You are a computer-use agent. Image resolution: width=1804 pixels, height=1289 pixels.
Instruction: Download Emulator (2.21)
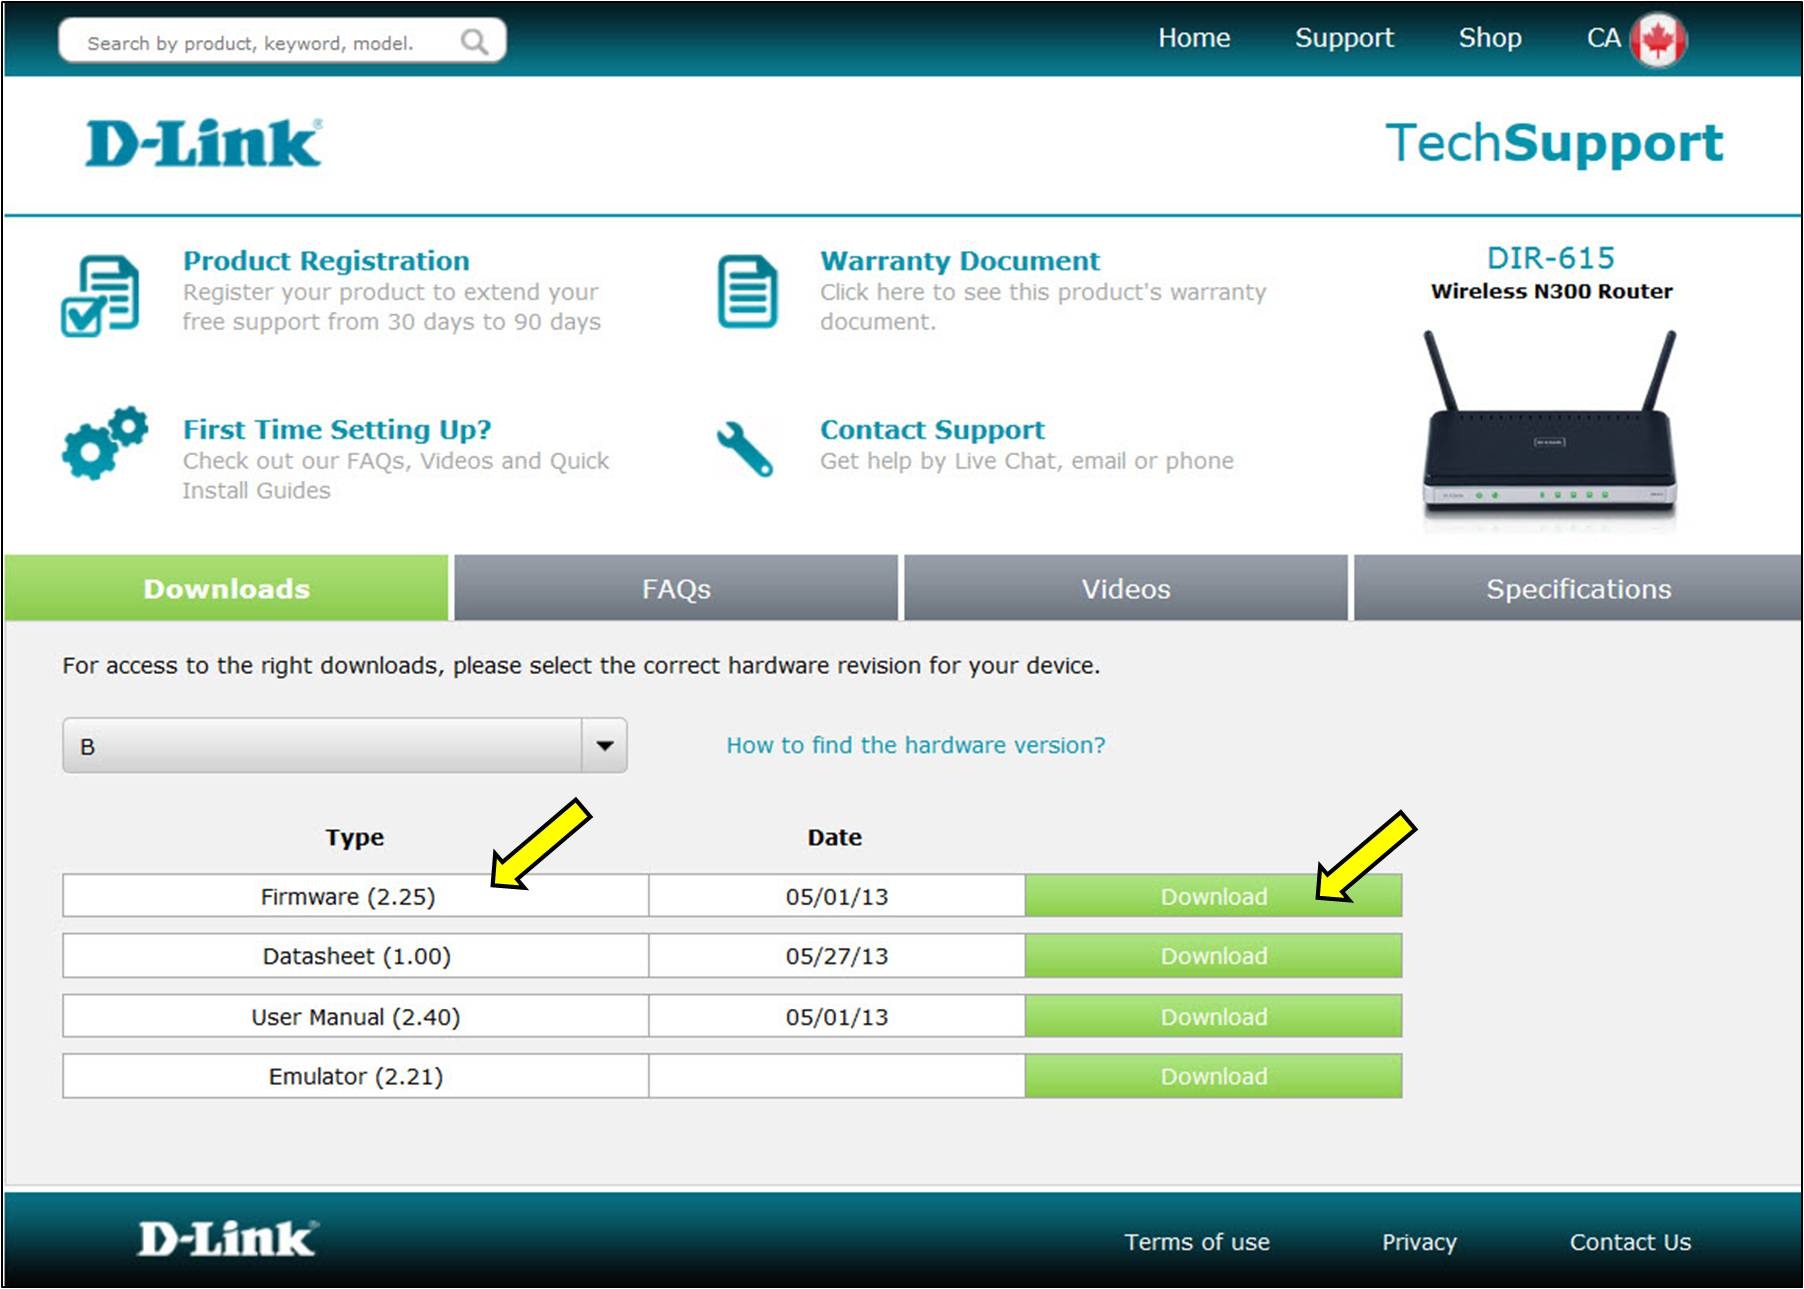coord(1213,1076)
